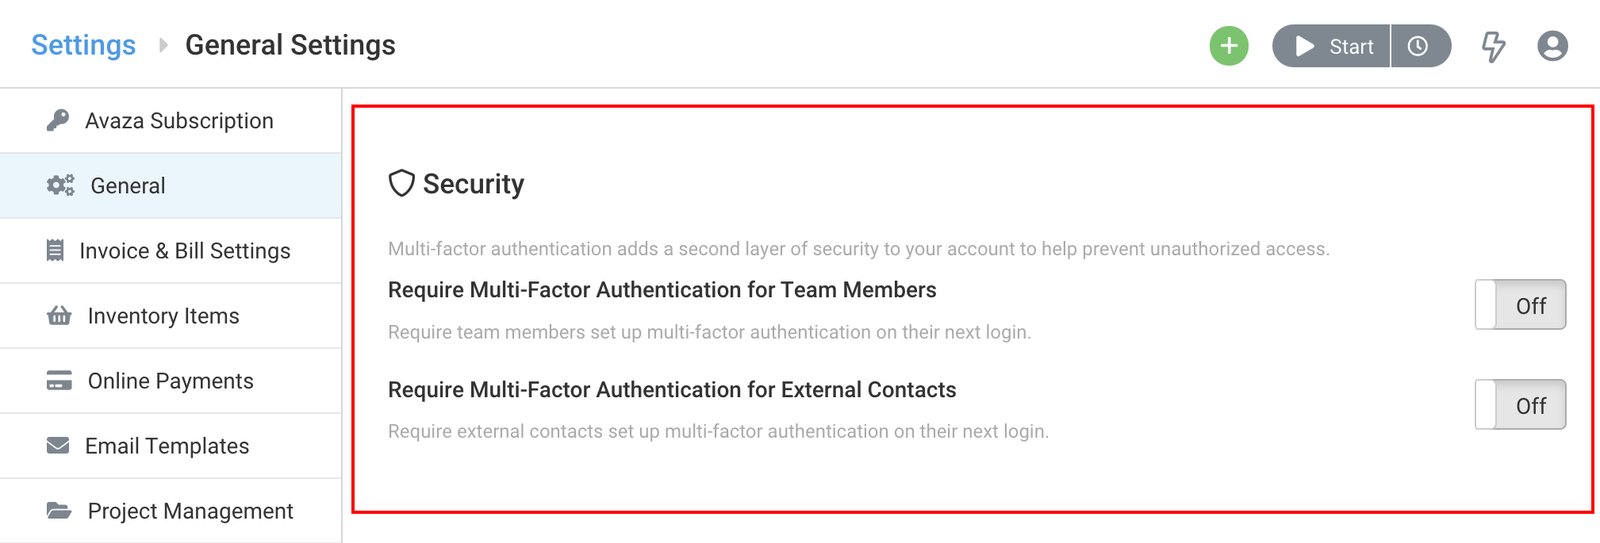
Task: Click the key icon beside Avaza Subscription
Action: pos(58,121)
